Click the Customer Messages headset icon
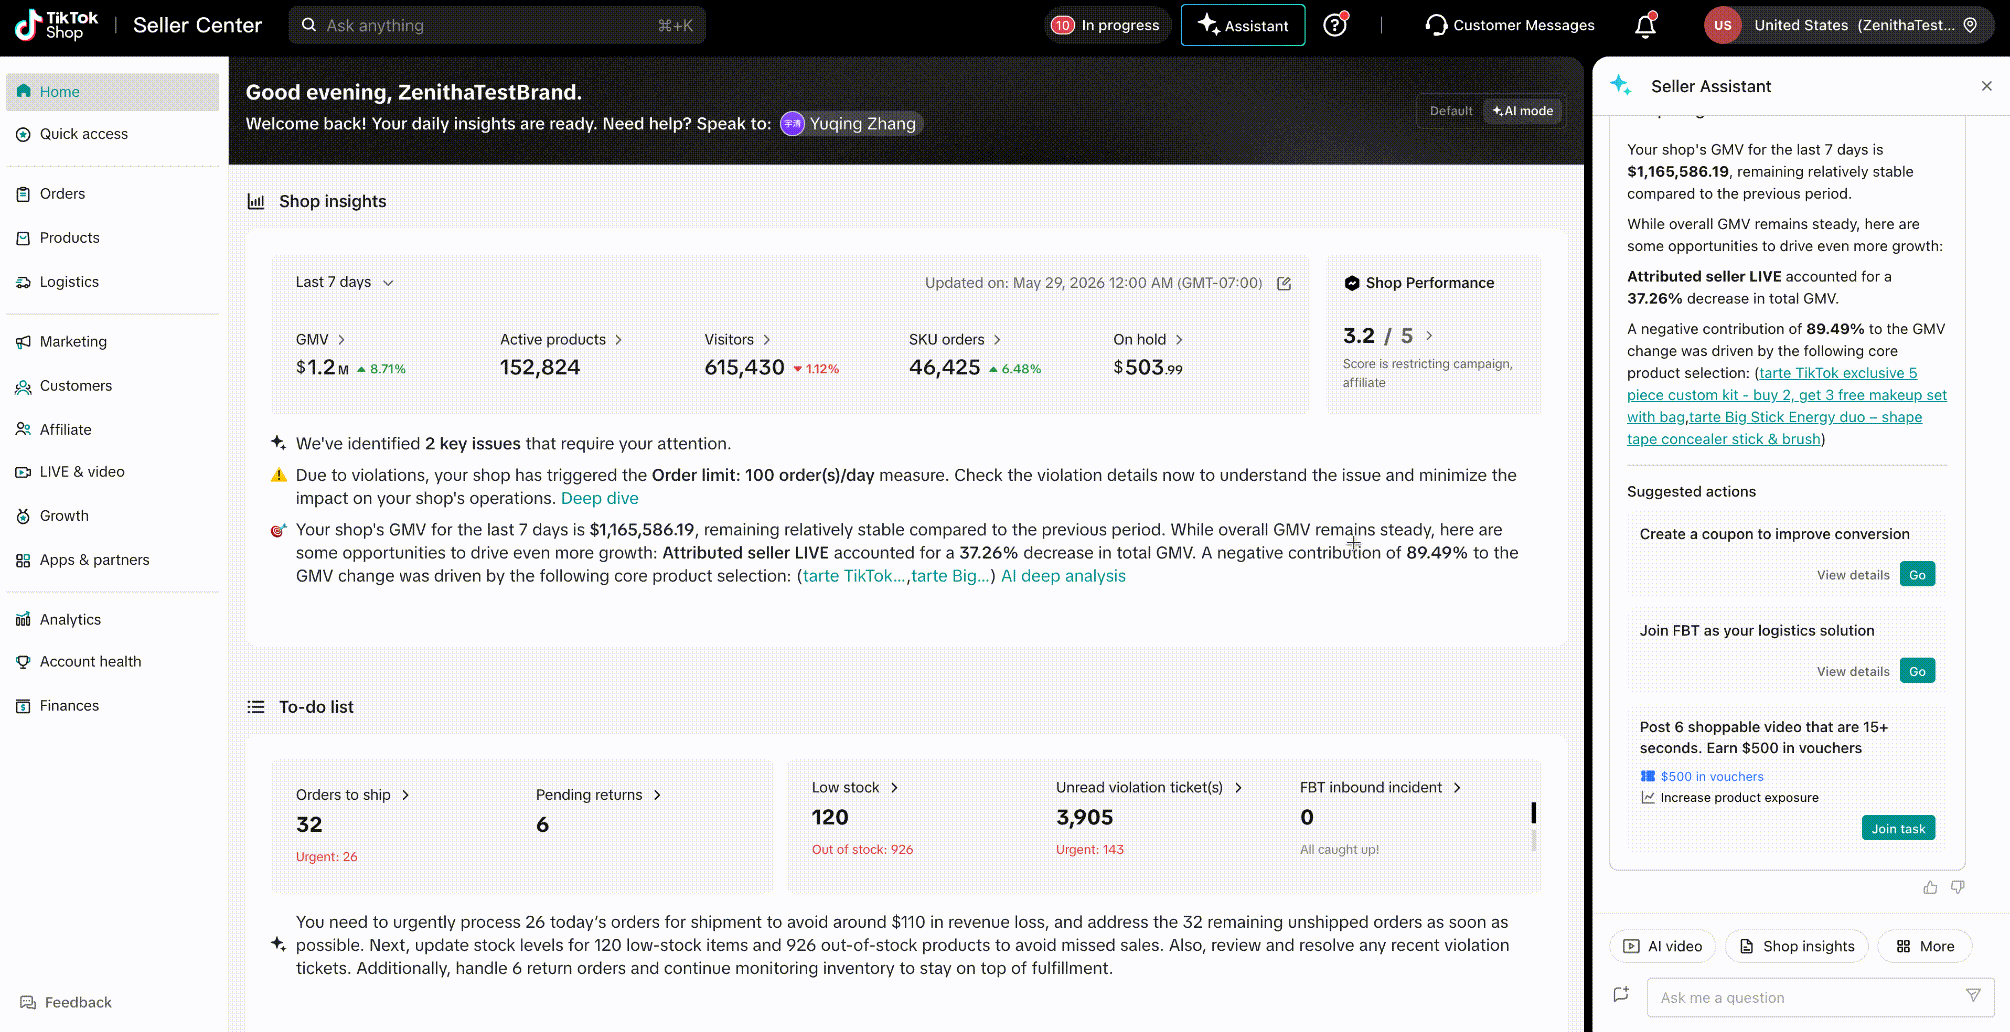 pyautogui.click(x=1436, y=25)
